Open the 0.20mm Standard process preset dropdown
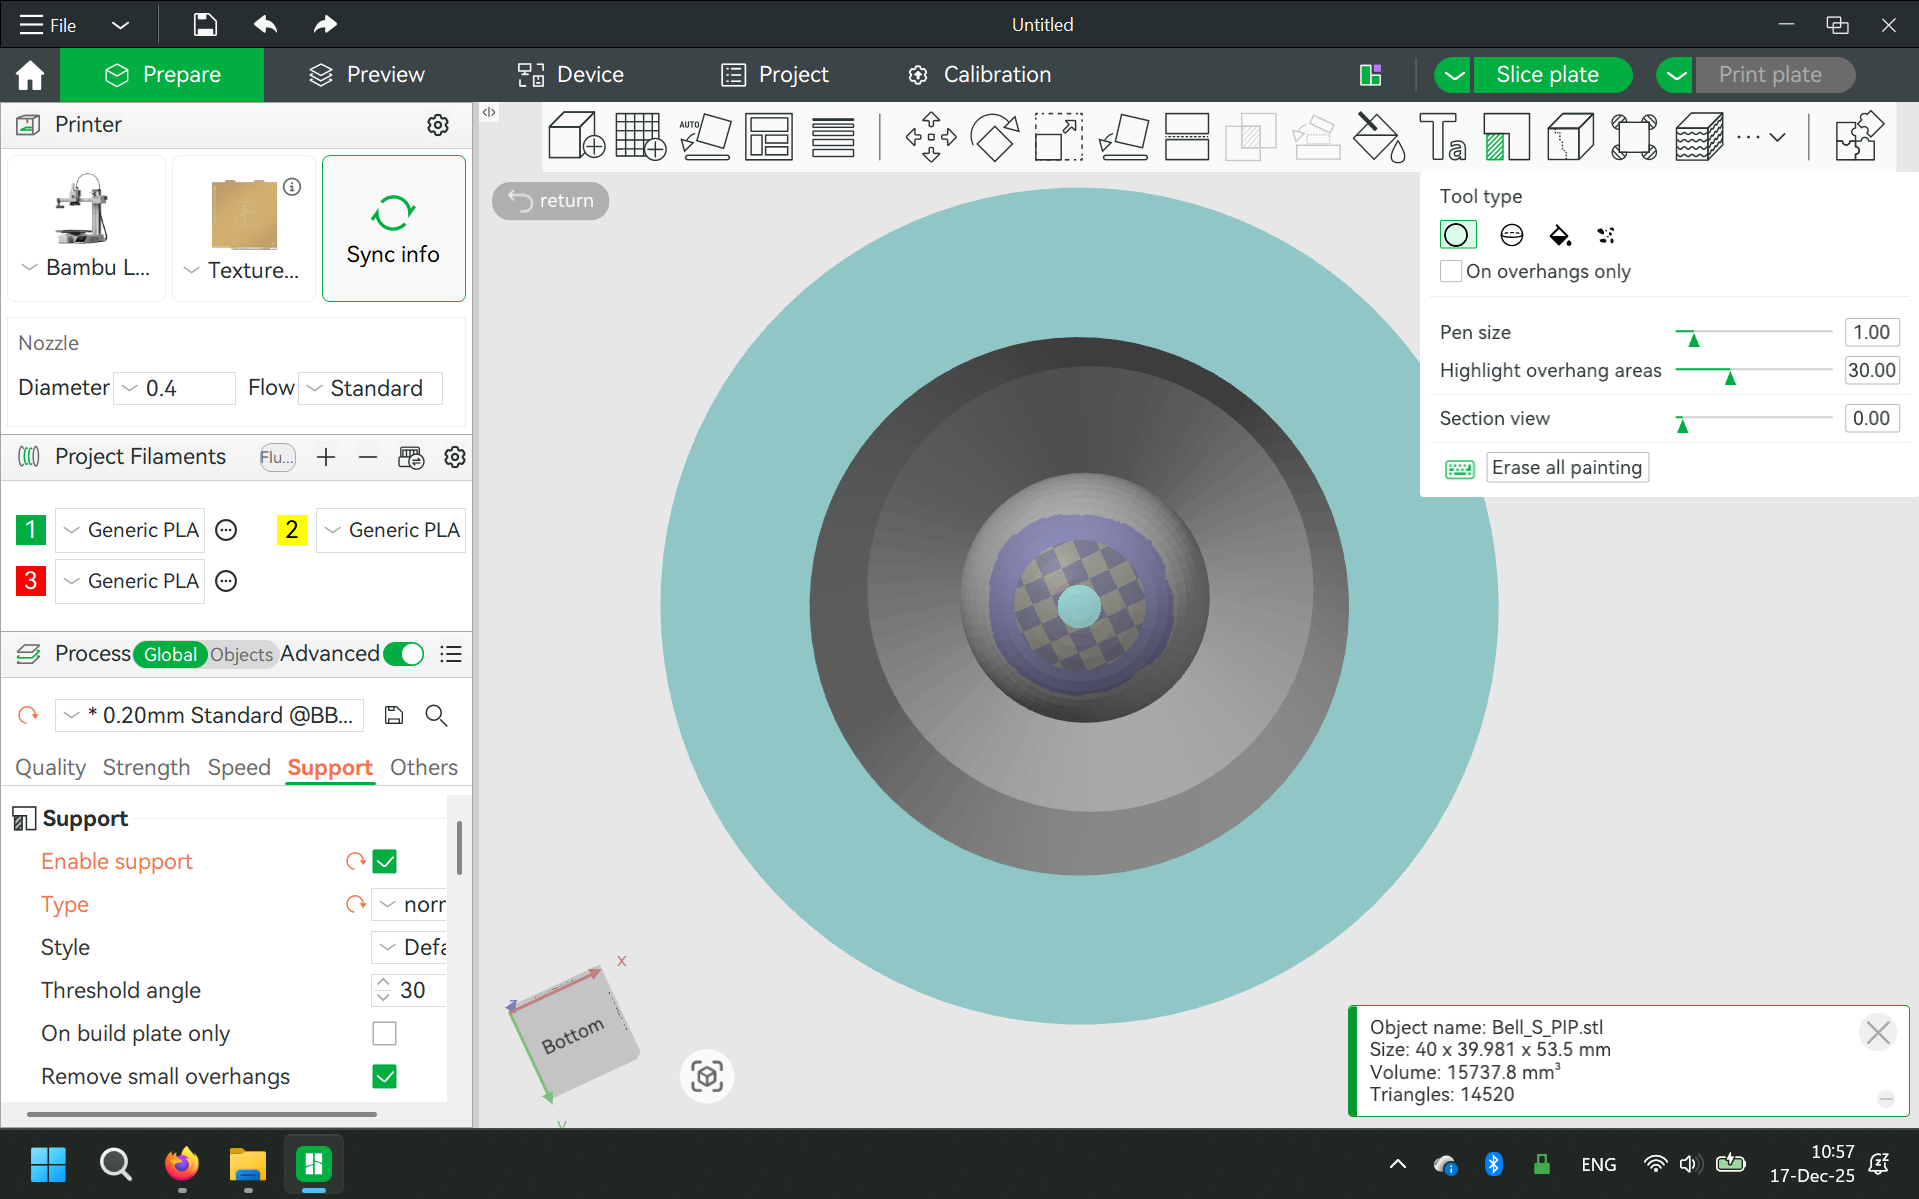The width and height of the screenshot is (1919, 1199). point(209,715)
